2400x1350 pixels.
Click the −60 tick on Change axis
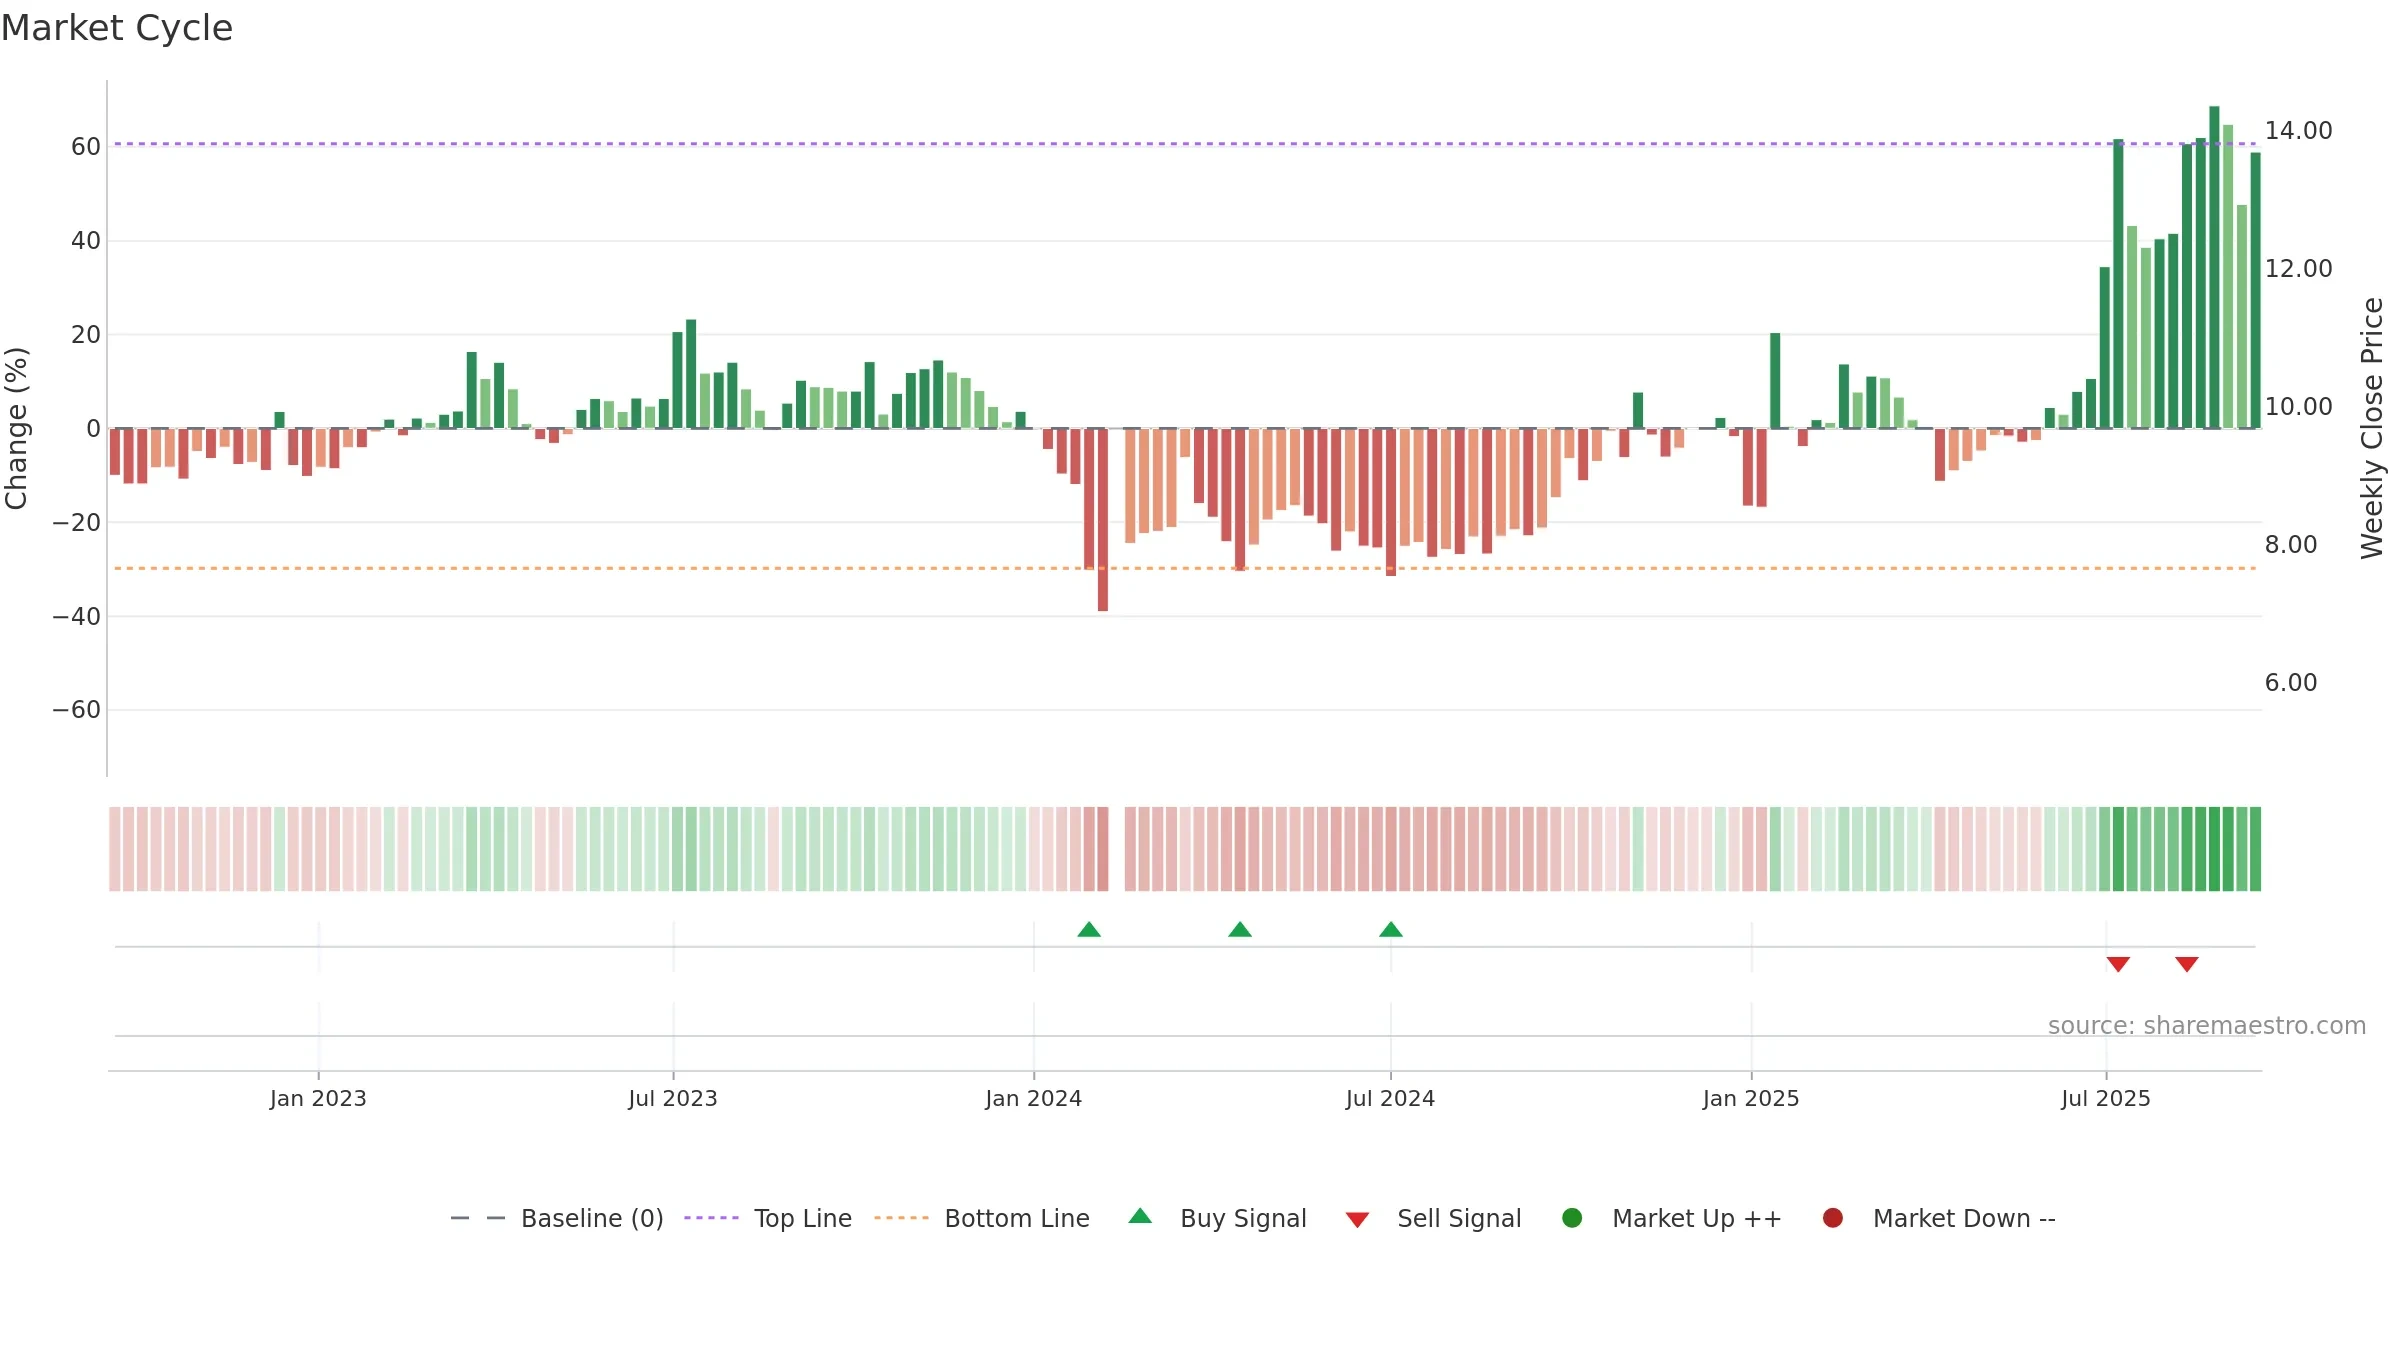(x=77, y=710)
